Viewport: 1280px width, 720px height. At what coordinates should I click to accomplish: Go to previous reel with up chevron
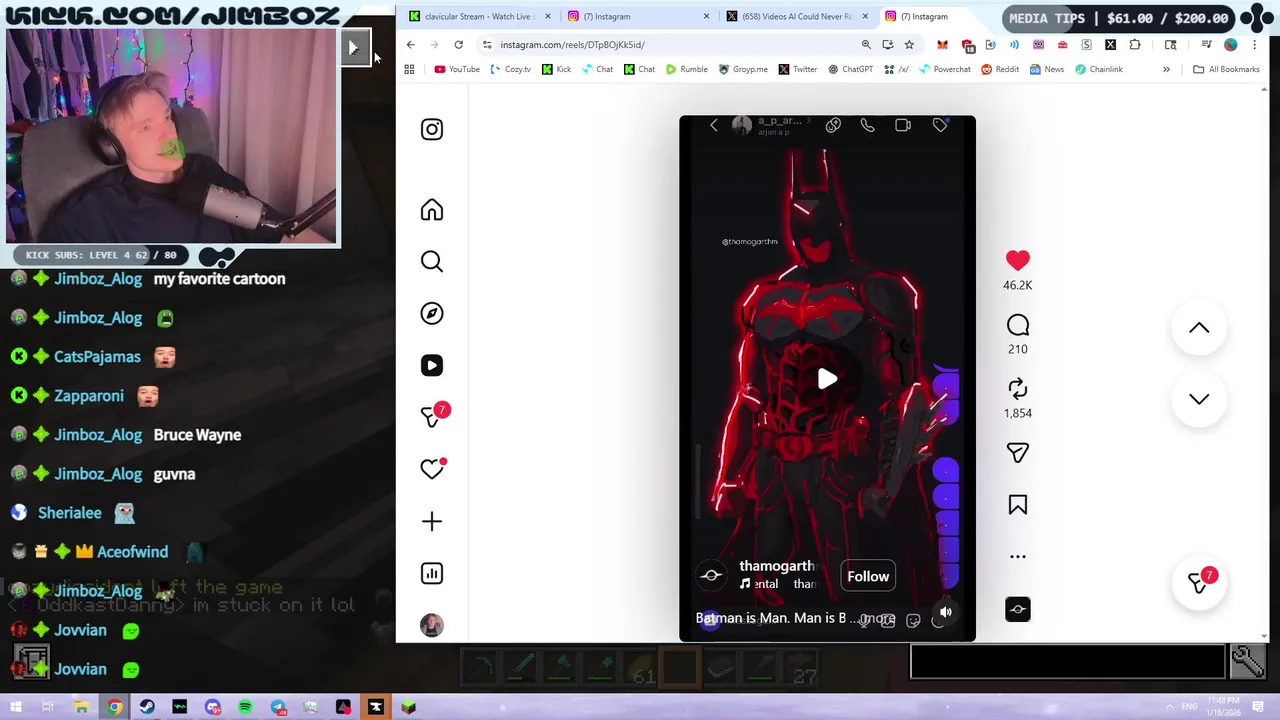1199,328
